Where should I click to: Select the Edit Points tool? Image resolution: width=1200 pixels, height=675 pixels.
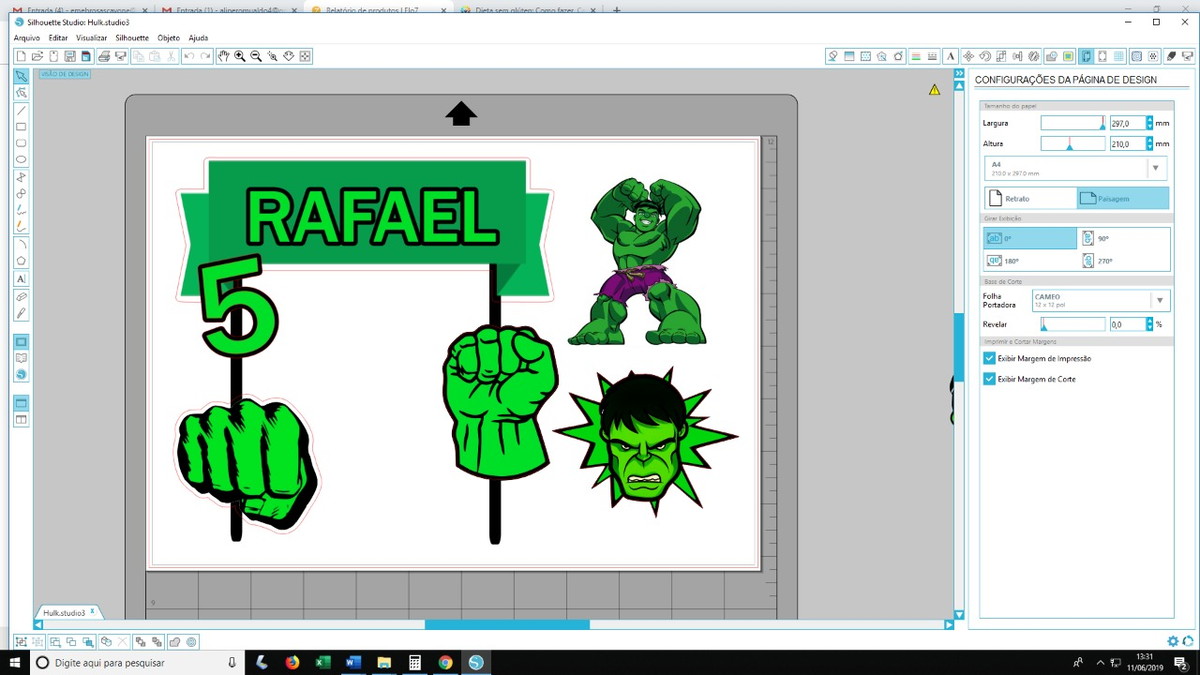[21, 93]
